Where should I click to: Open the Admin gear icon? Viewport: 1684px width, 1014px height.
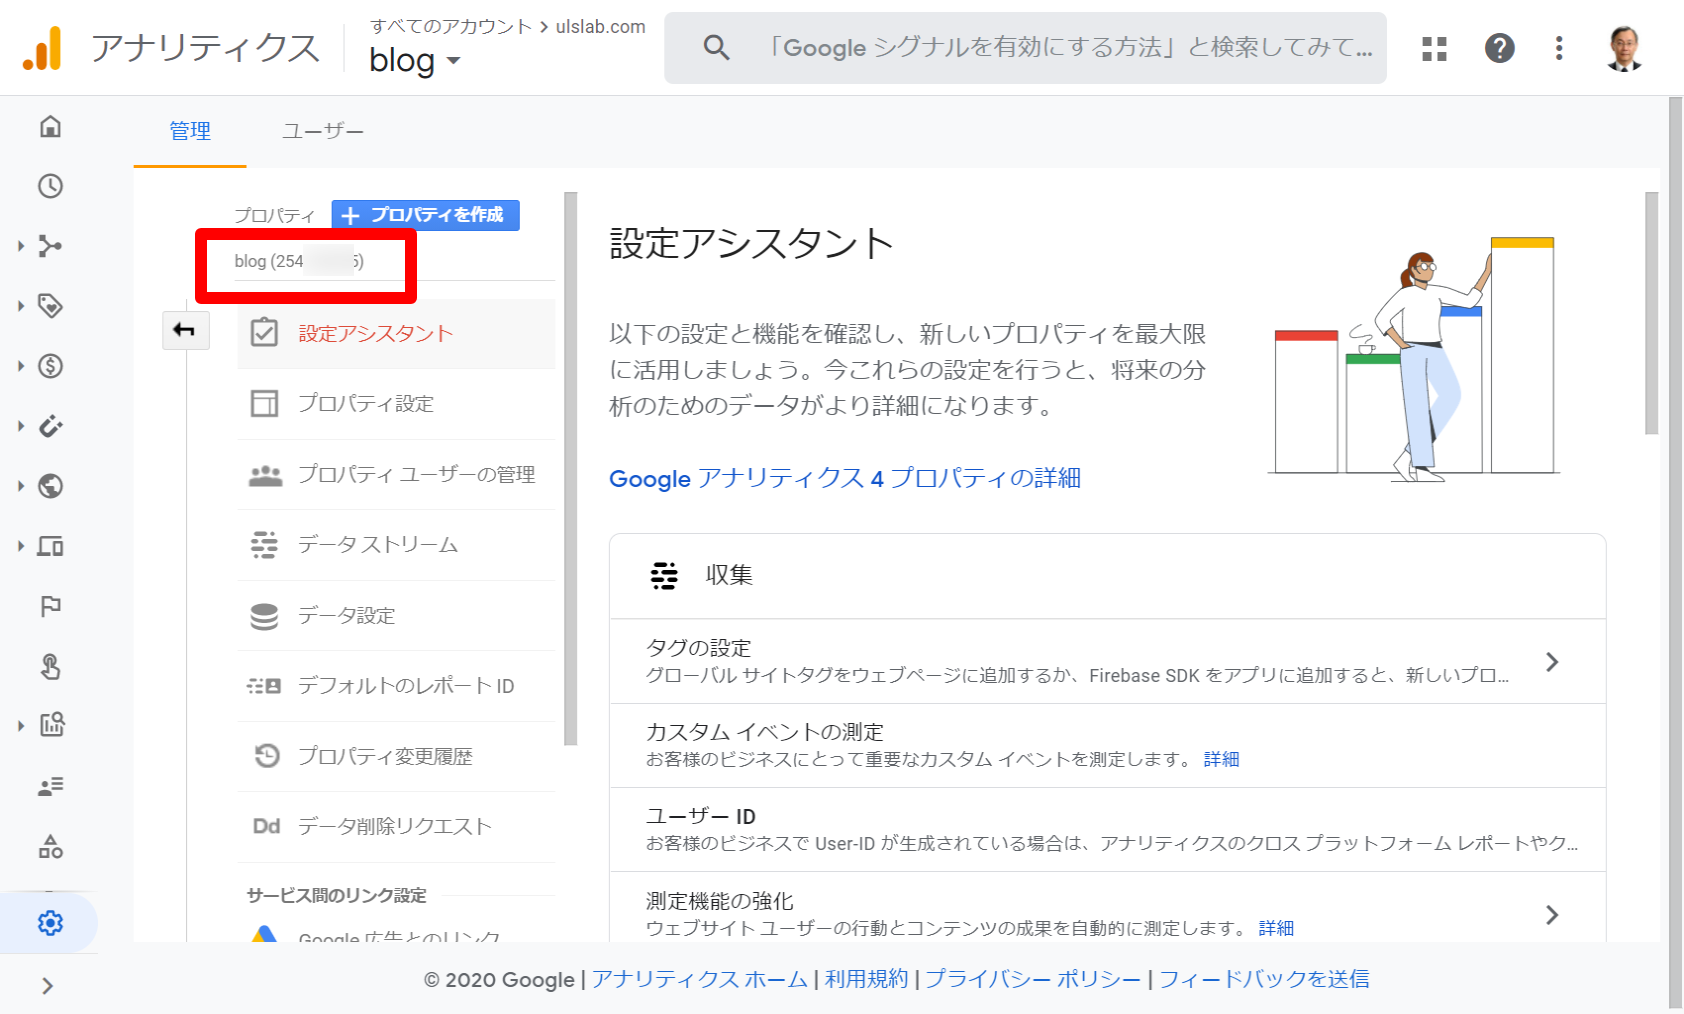50,923
